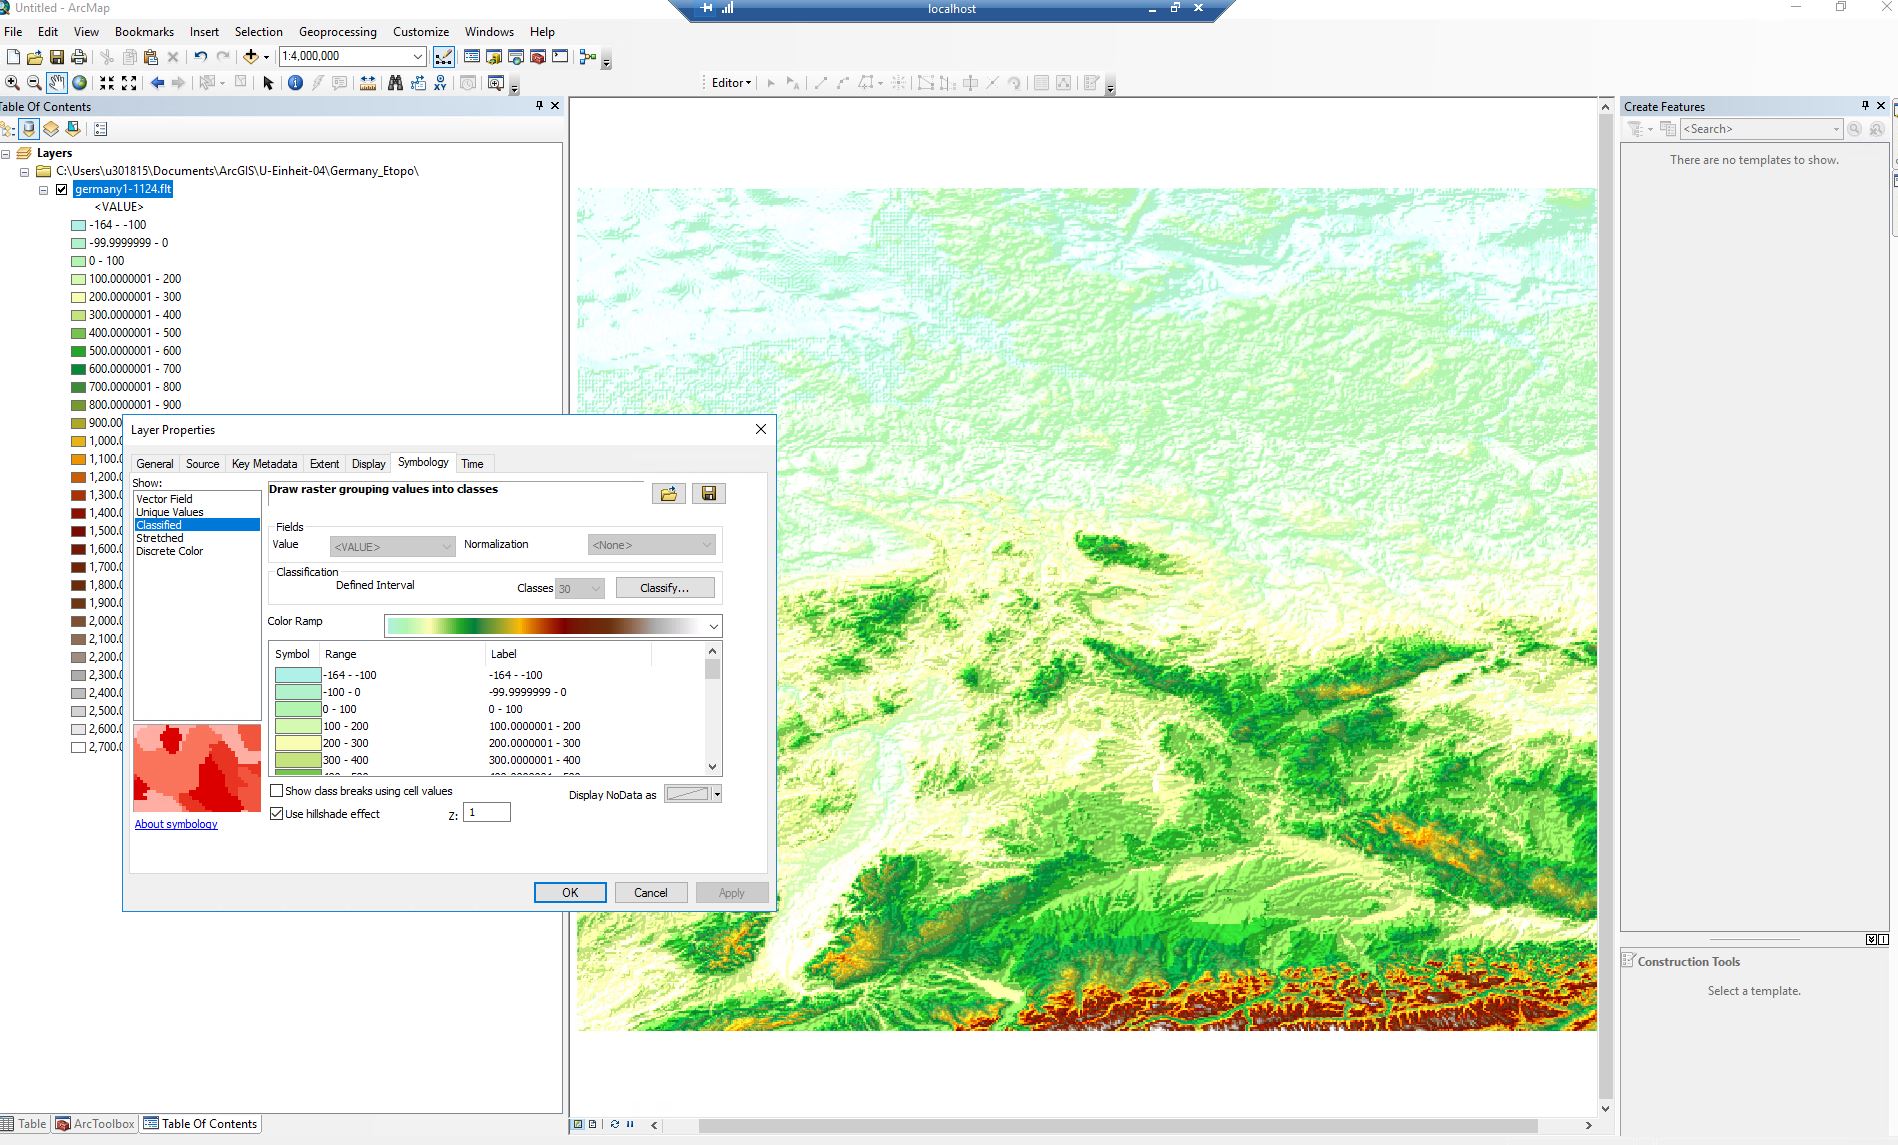Follow the About symbology link
This screenshot has width=1898, height=1145.
(x=175, y=823)
